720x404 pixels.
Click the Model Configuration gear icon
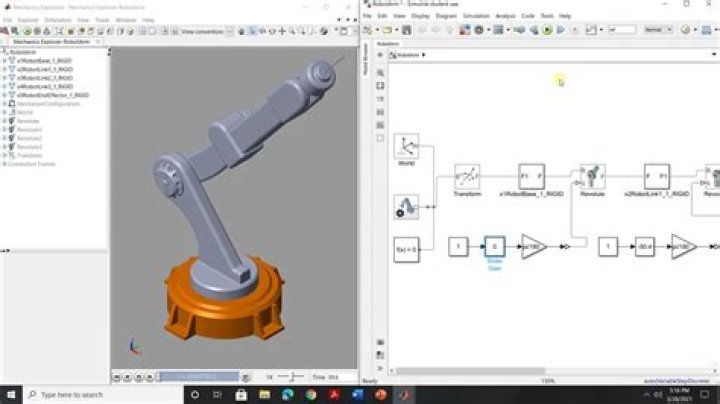point(479,30)
